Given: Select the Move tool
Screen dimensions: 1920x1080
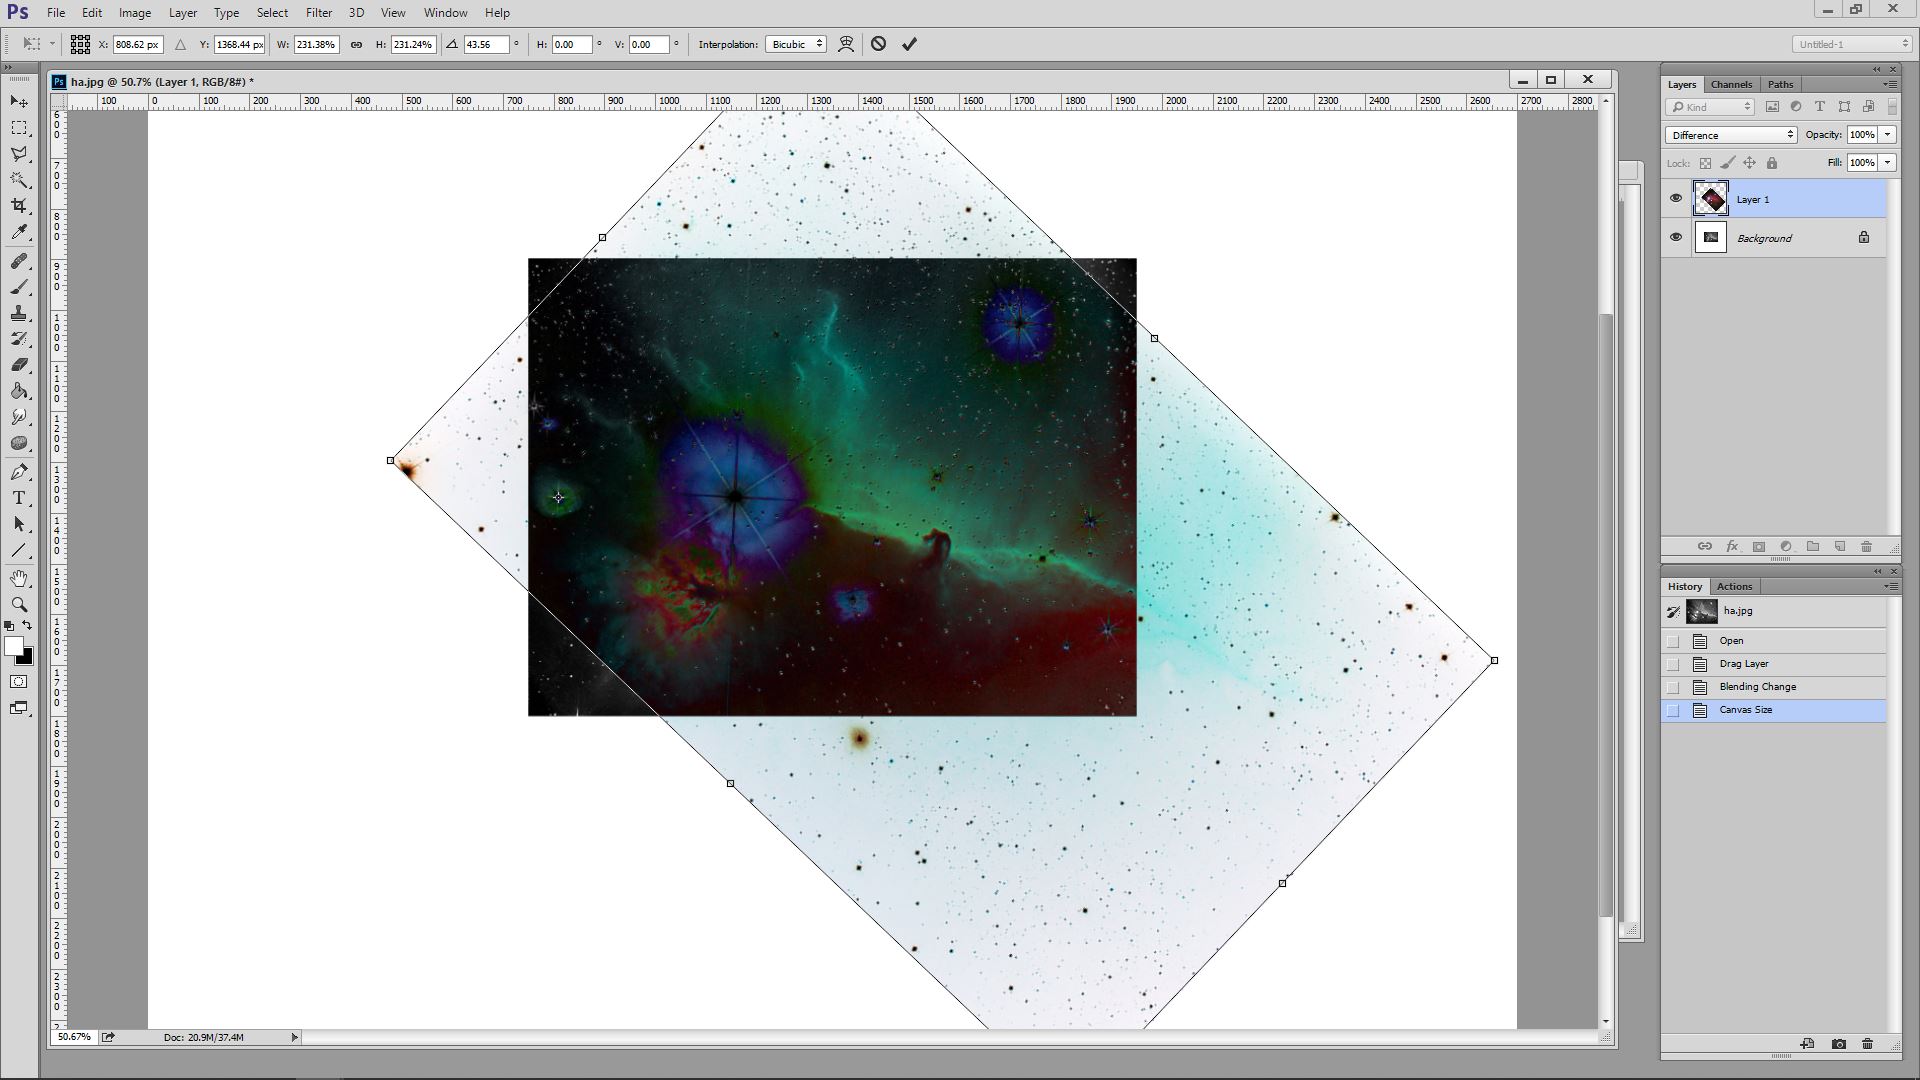Looking at the screenshot, I should tap(19, 102).
